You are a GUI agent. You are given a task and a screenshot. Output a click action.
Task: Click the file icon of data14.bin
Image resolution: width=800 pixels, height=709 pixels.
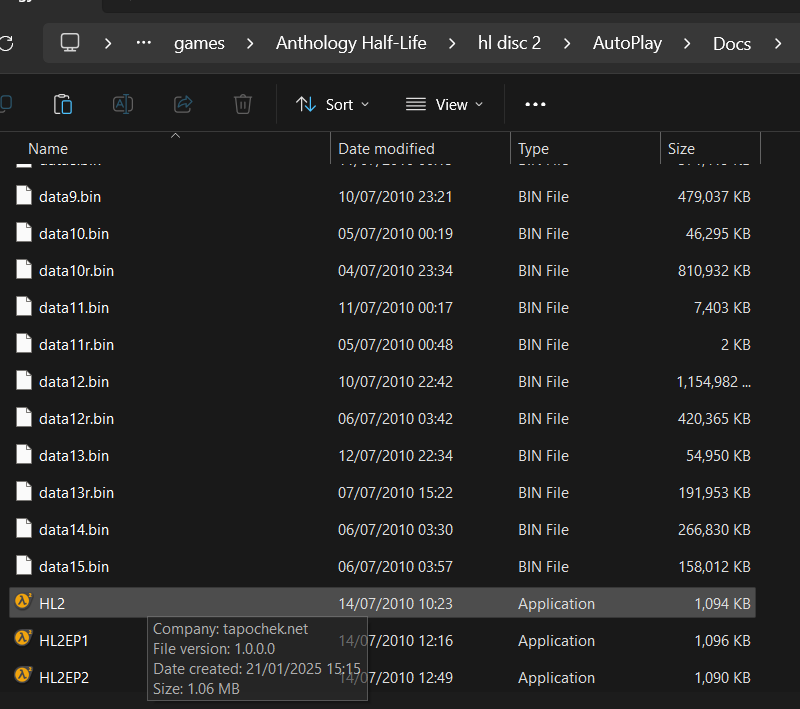(23, 529)
